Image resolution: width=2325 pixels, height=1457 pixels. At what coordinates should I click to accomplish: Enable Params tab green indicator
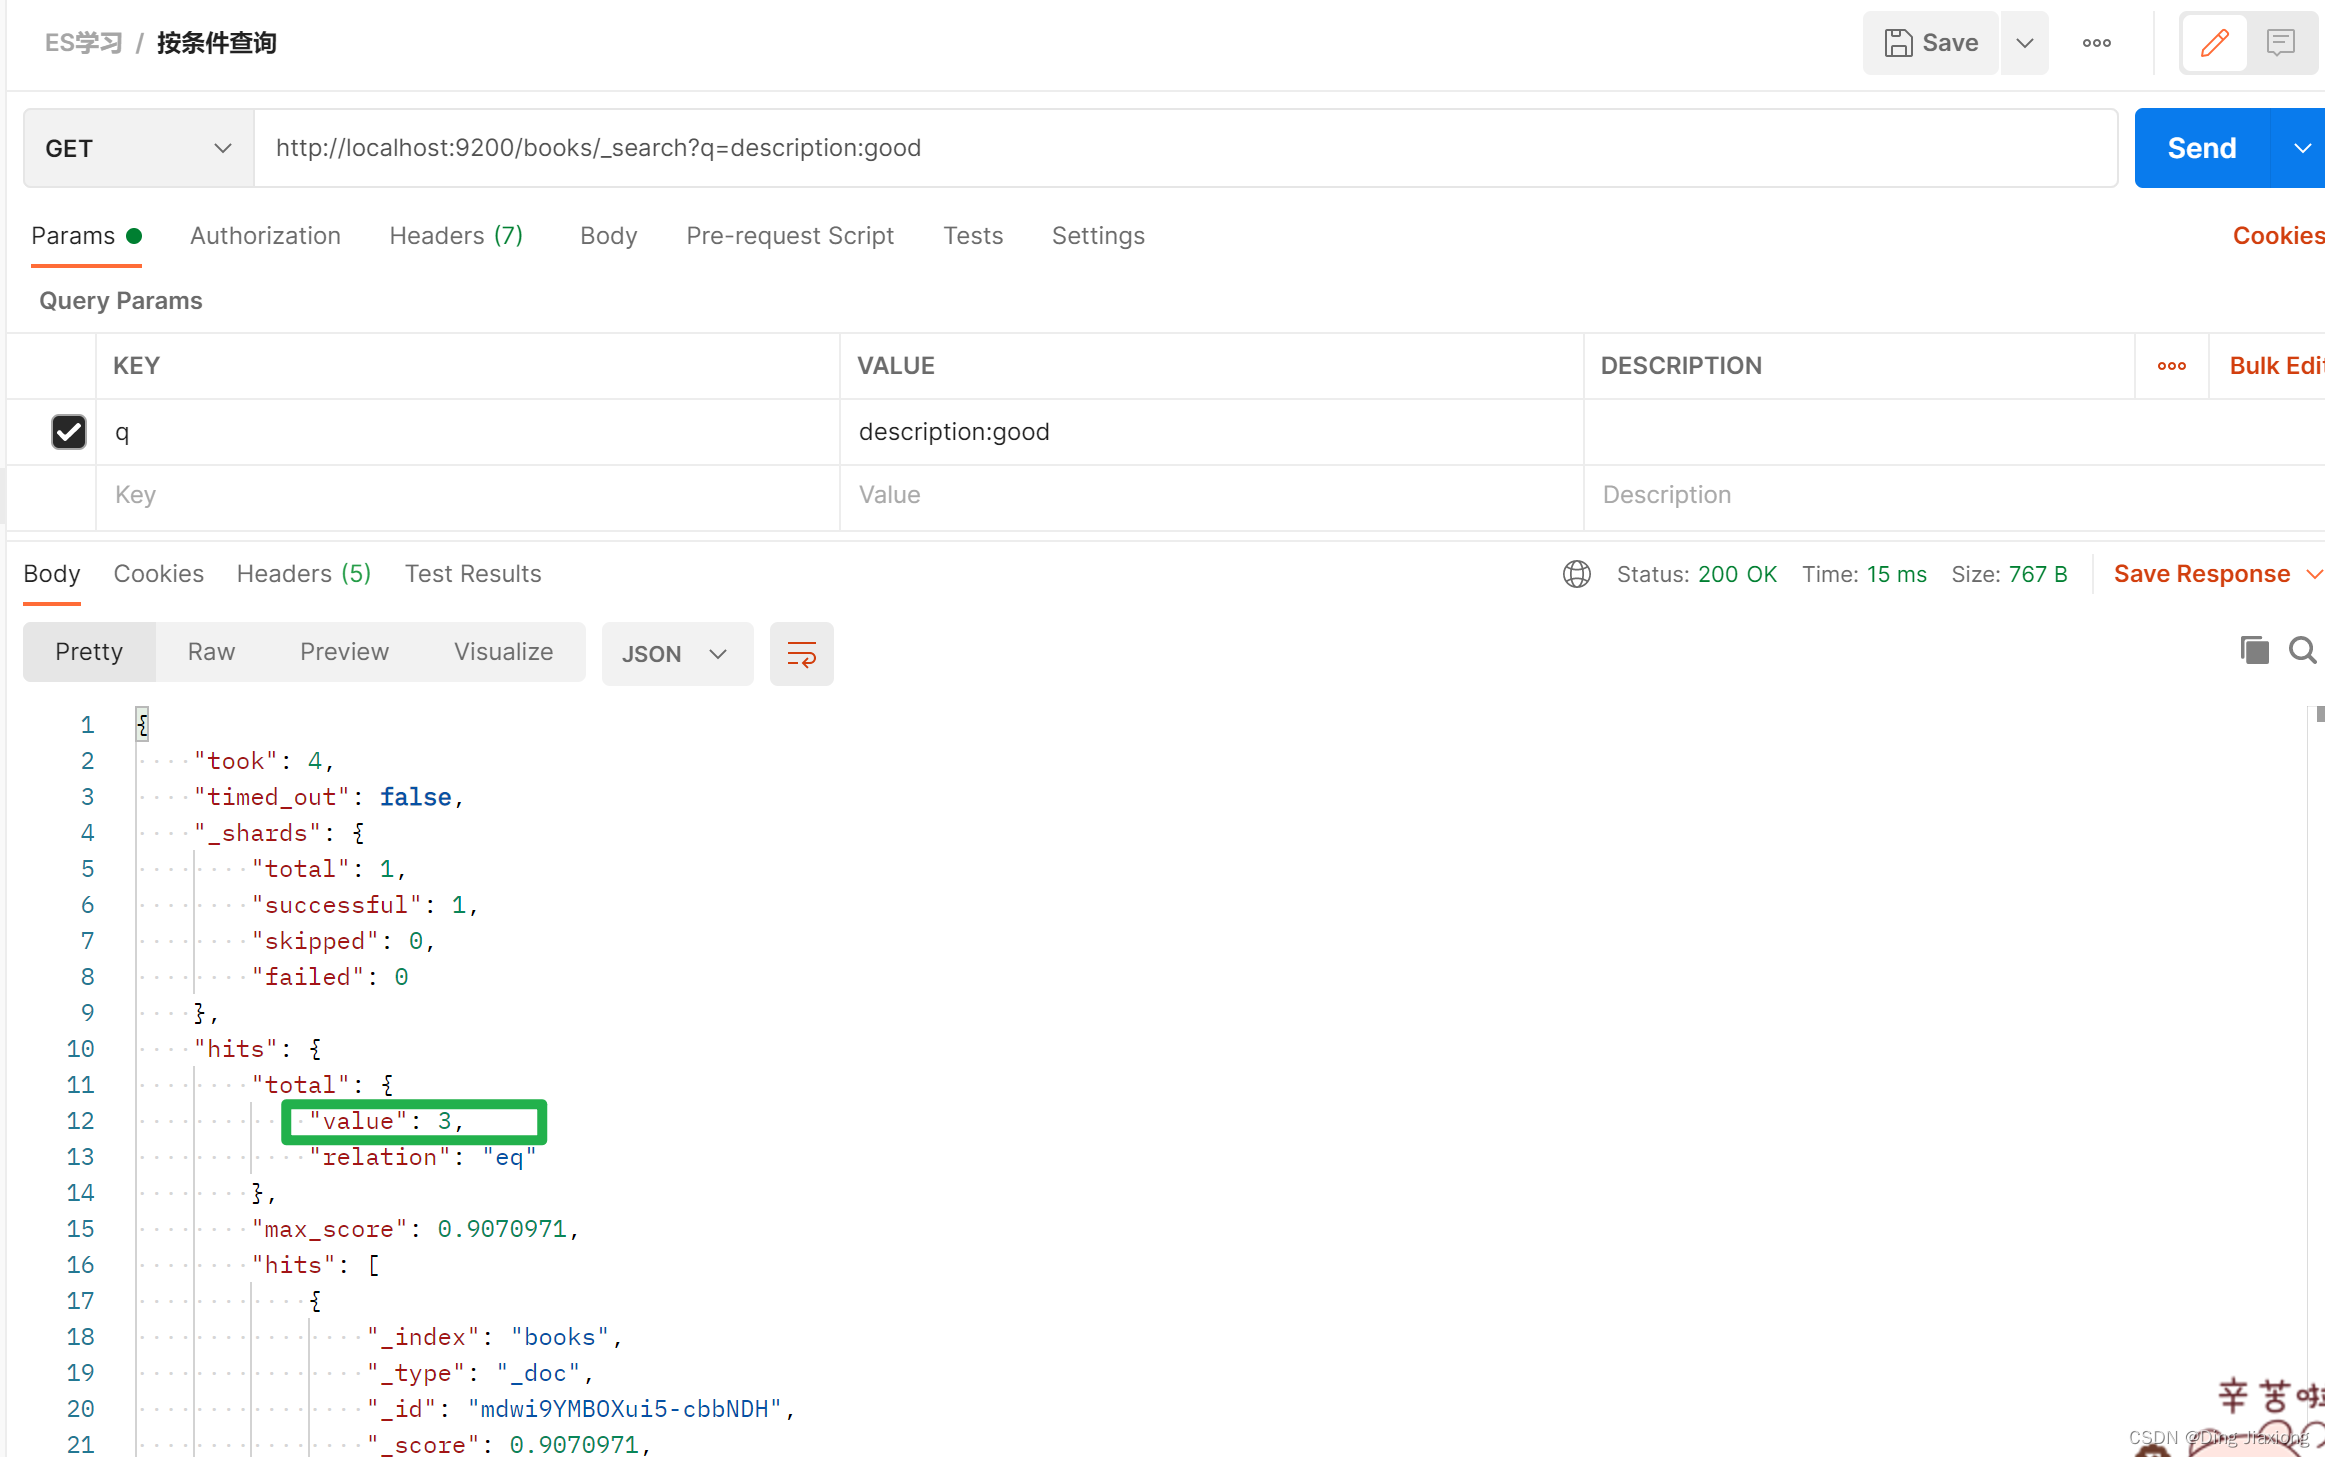pyautogui.click(x=136, y=233)
